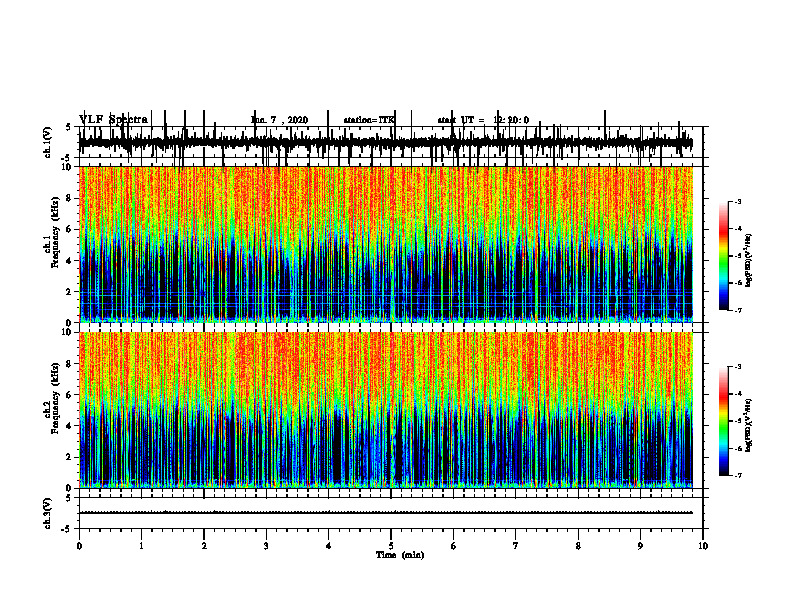Click time axis tick label "7"

point(516,546)
